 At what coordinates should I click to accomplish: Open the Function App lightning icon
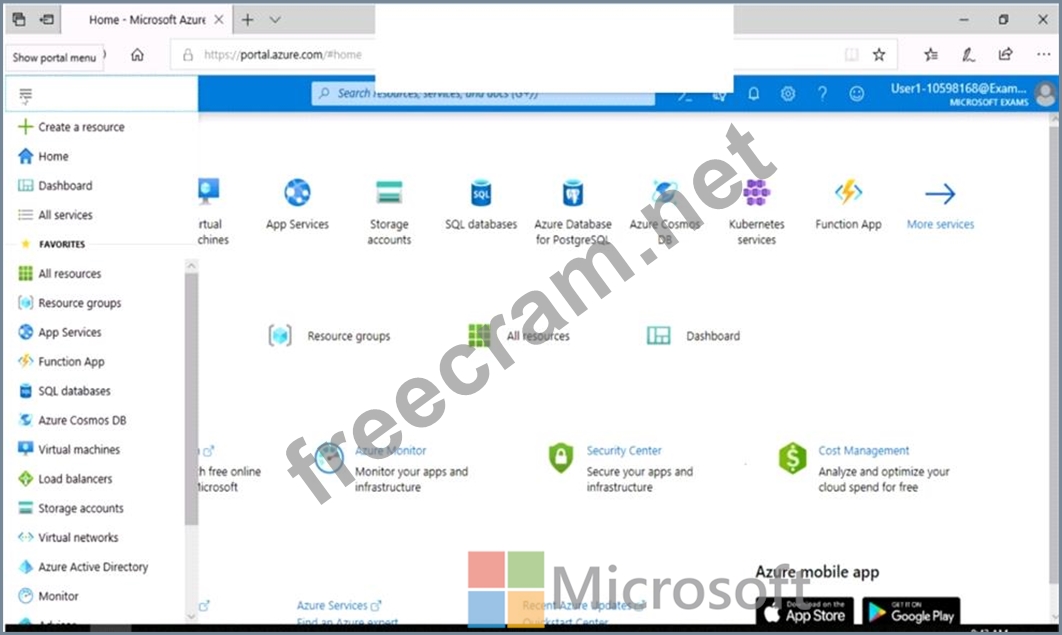(848, 193)
